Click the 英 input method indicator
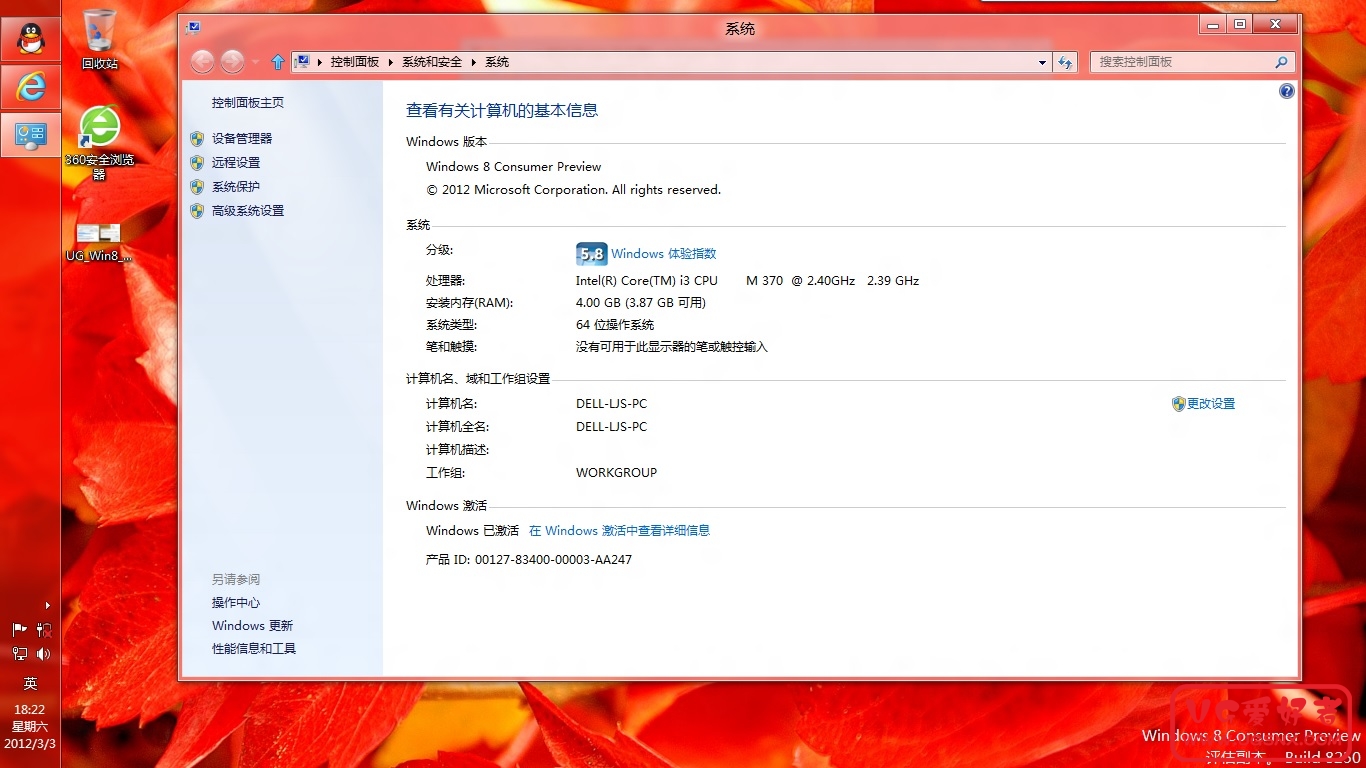Viewport: 1366px width, 768px height. tap(30, 684)
